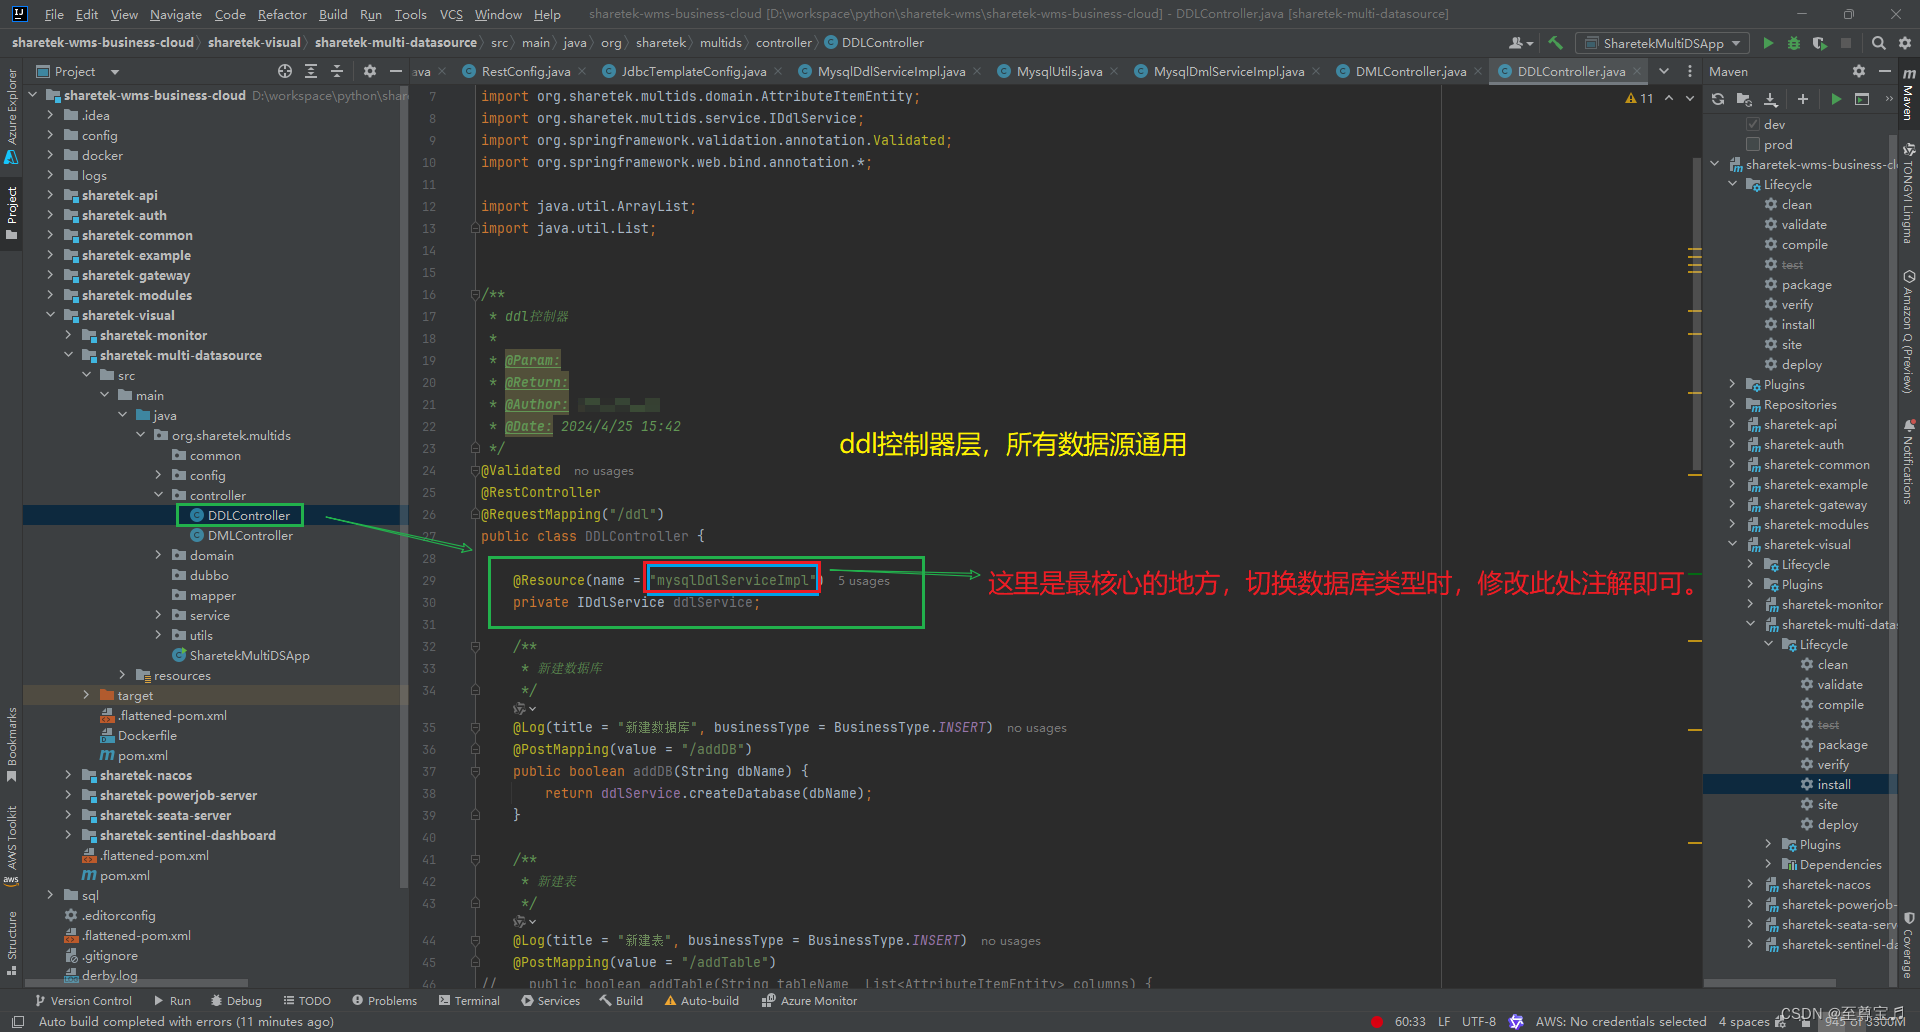Enable the prod Maven profile
This screenshot has height=1032, width=1920.
1753,146
